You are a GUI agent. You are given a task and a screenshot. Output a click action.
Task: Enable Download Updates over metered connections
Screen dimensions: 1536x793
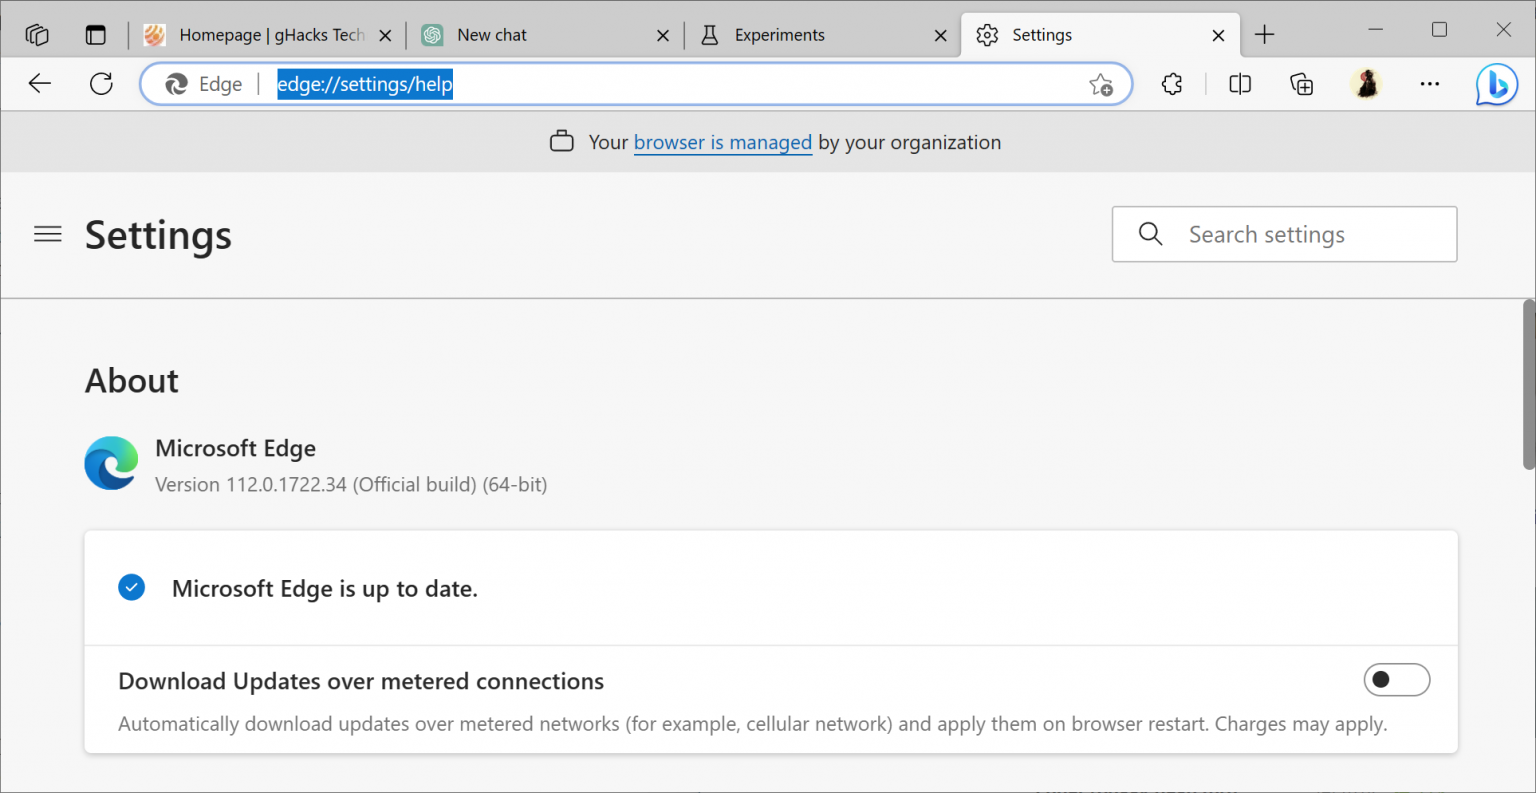(x=1396, y=680)
